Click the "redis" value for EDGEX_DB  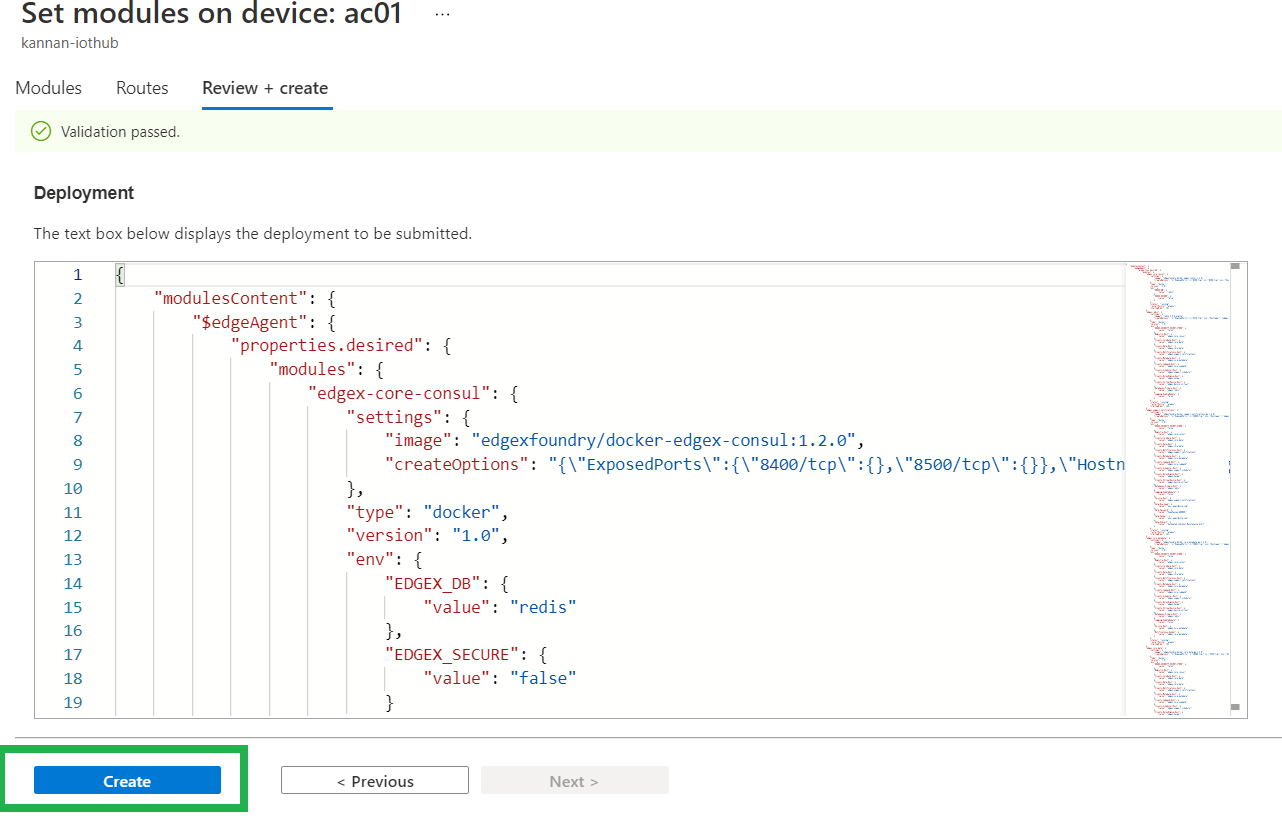(x=543, y=607)
